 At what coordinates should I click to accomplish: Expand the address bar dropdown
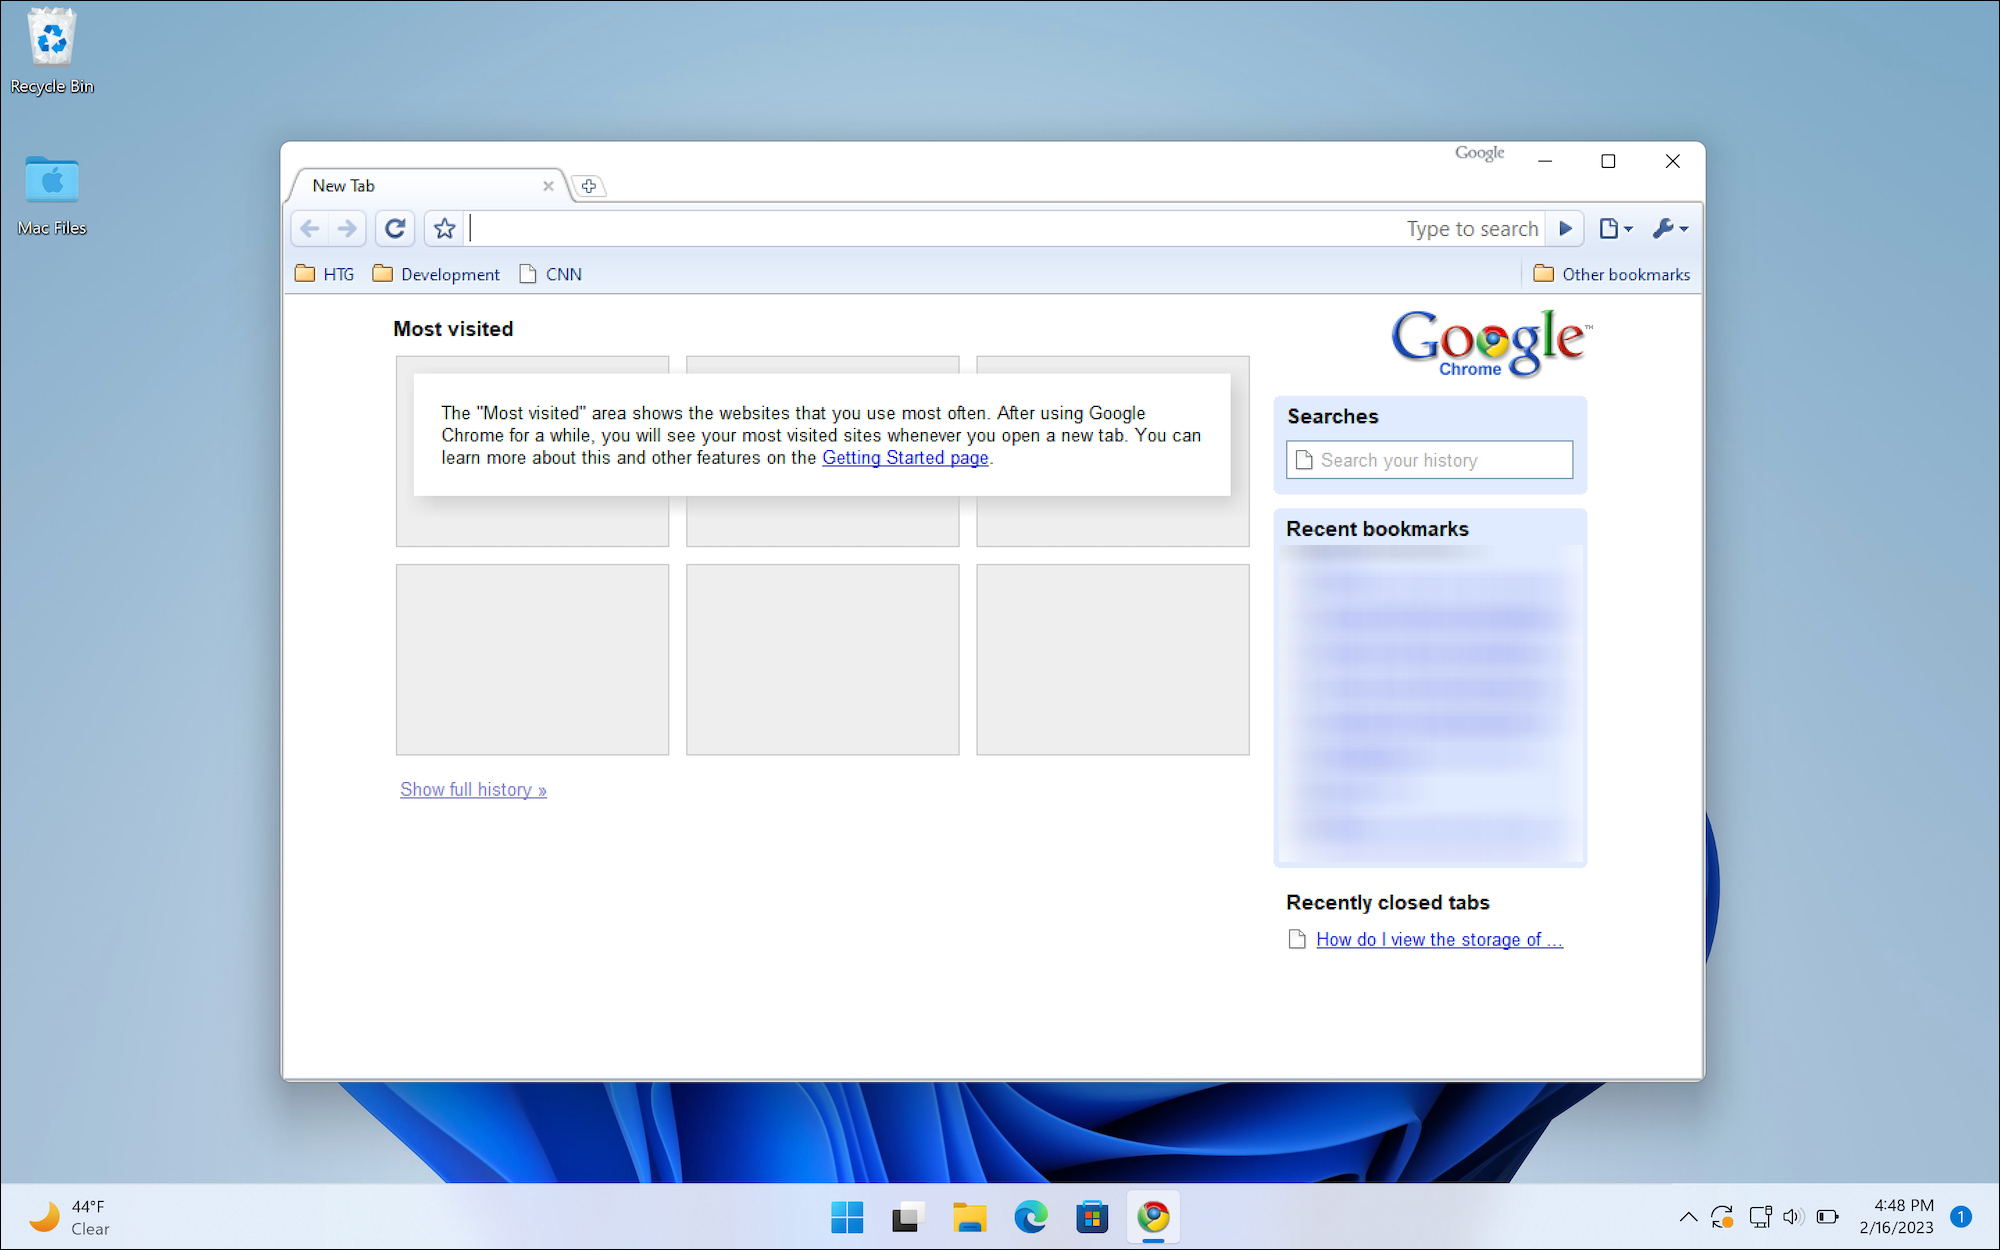(1569, 229)
